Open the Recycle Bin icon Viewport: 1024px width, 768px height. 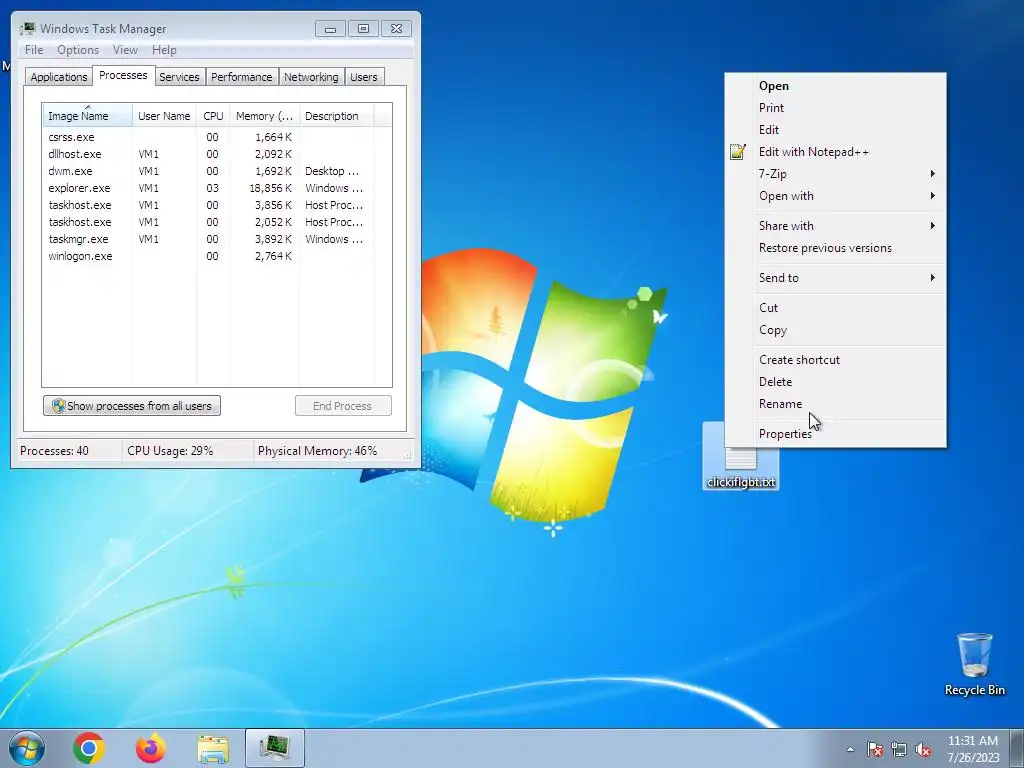point(974,664)
